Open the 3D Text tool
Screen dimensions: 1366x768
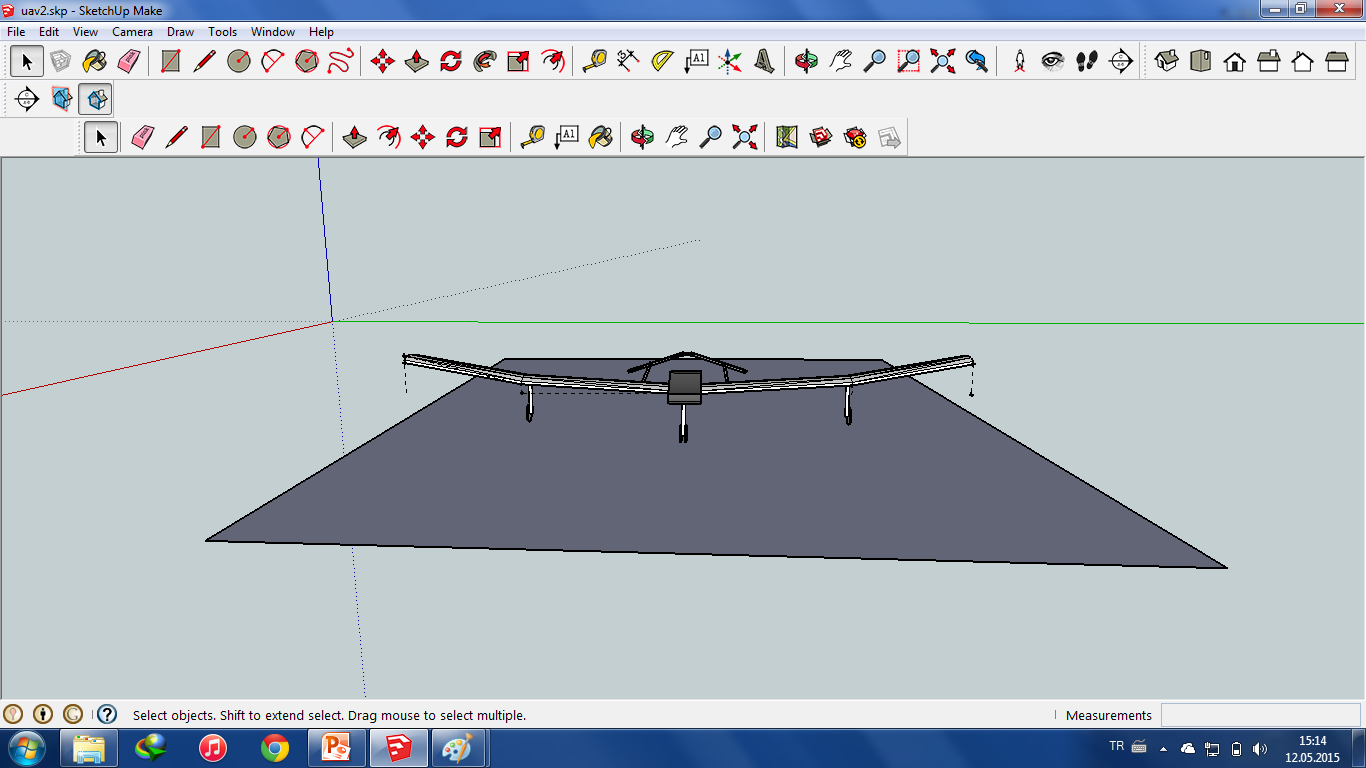[x=764, y=61]
